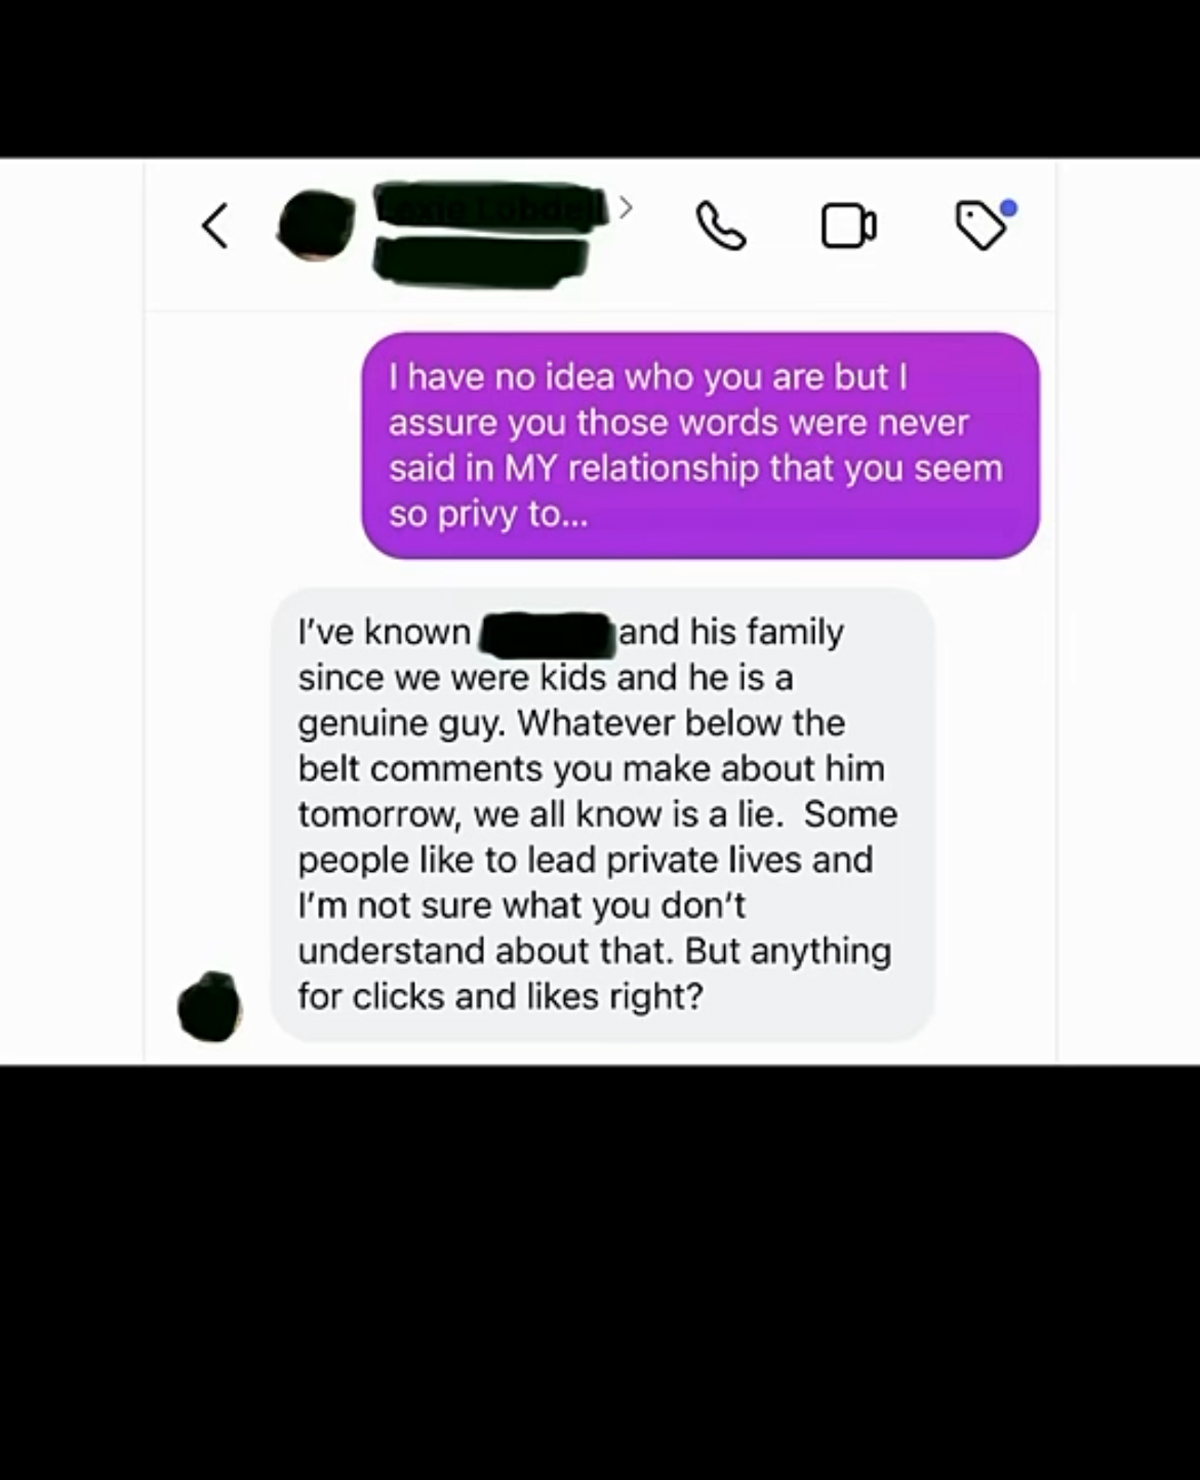The image size is (1200, 1480).
Task: Go back using the left arrow
Action: pyautogui.click(x=215, y=226)
